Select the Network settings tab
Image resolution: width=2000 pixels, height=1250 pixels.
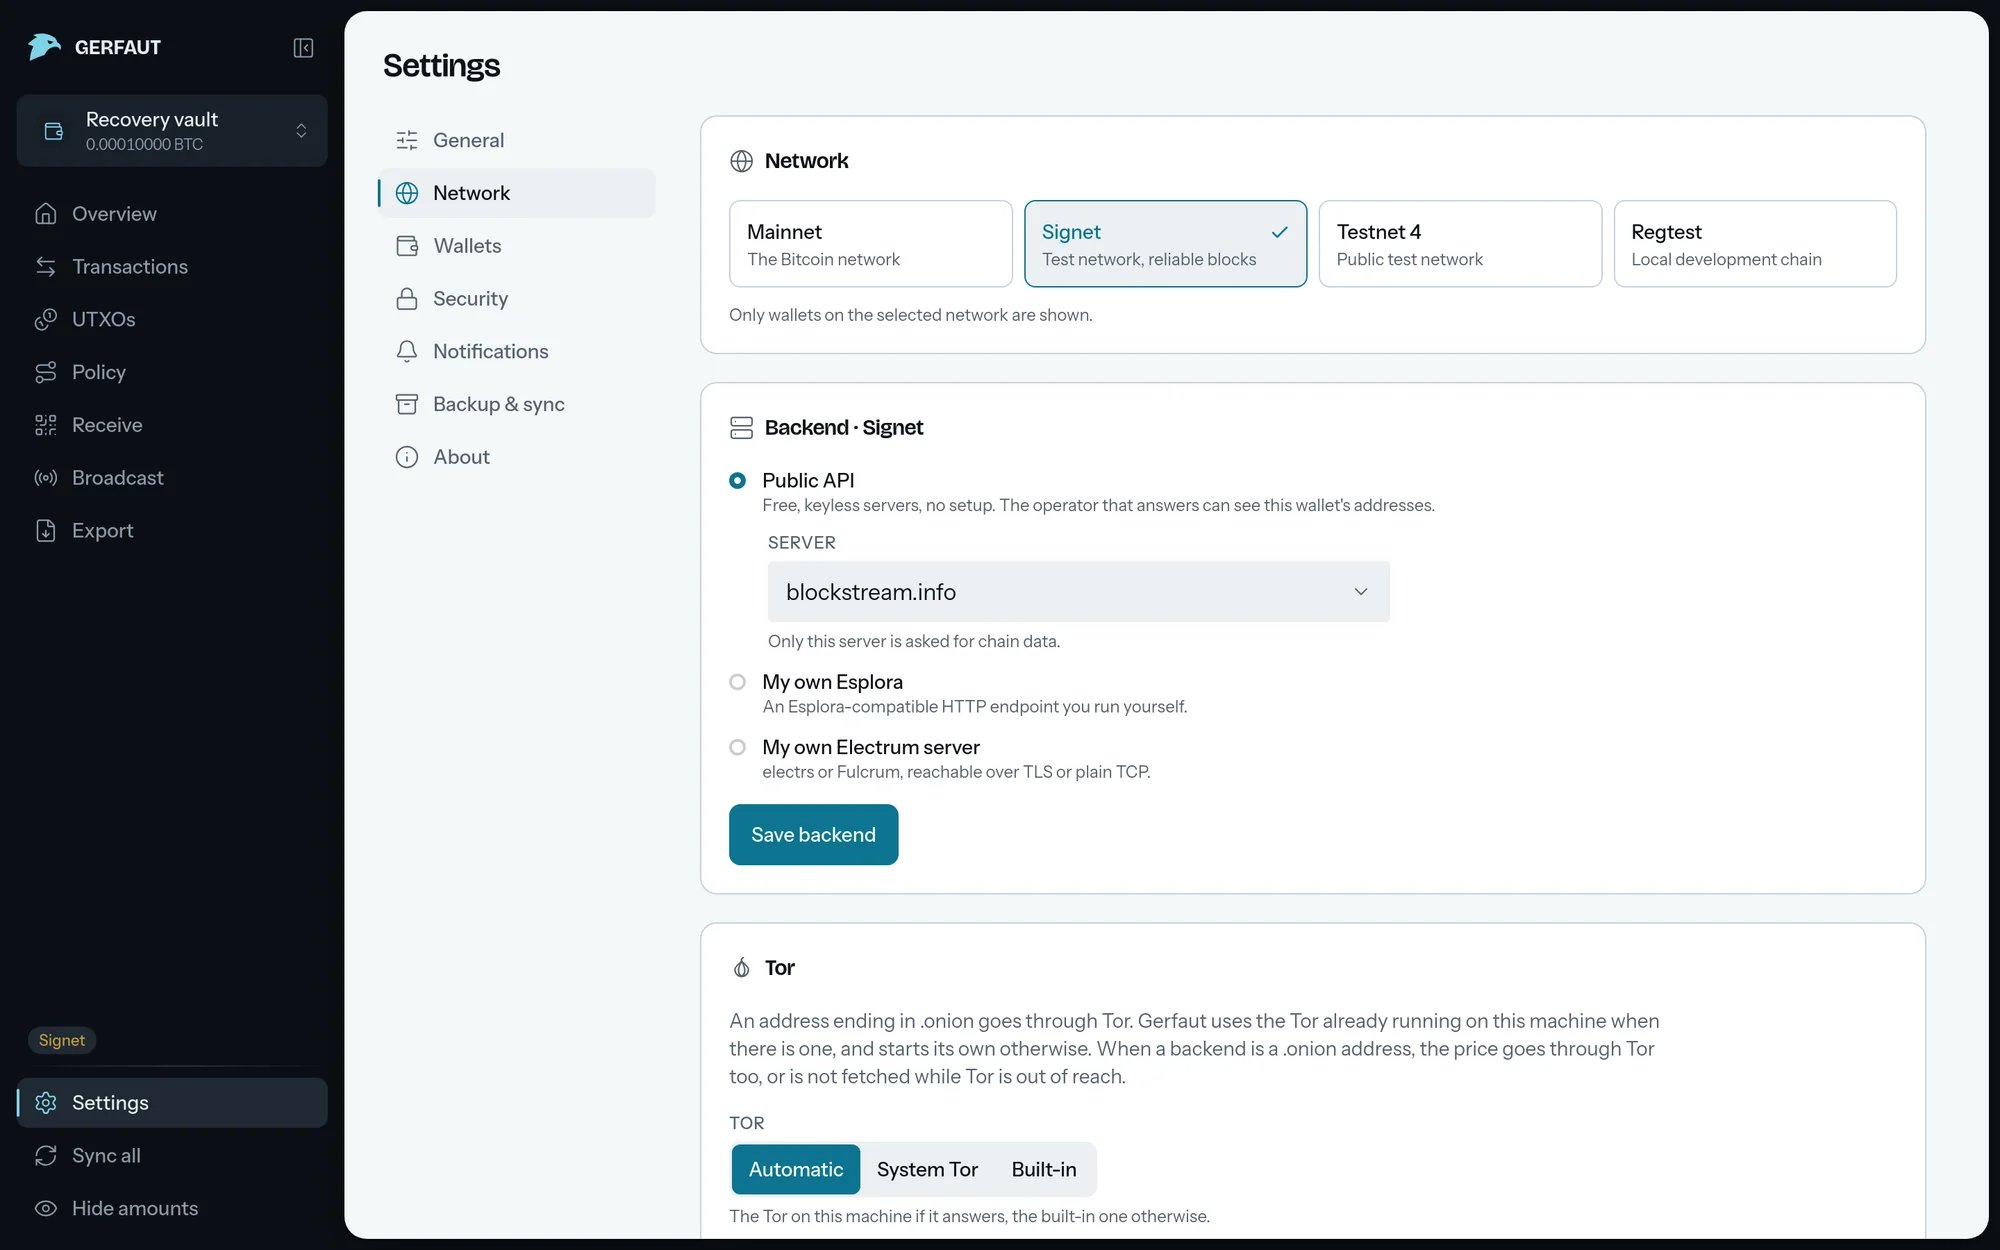pos(516,193)
